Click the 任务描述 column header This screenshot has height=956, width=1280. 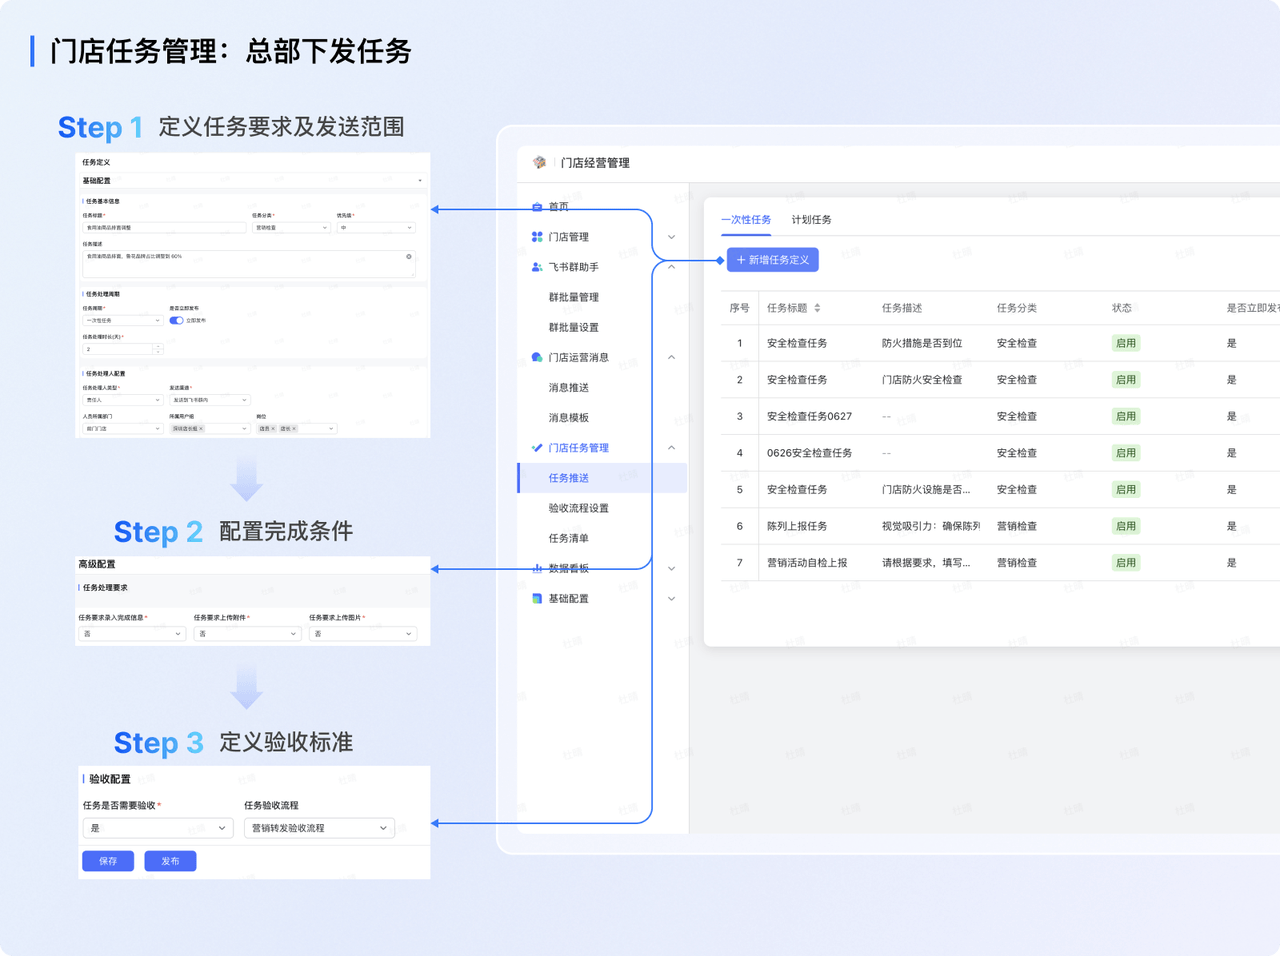pos(902,308)
